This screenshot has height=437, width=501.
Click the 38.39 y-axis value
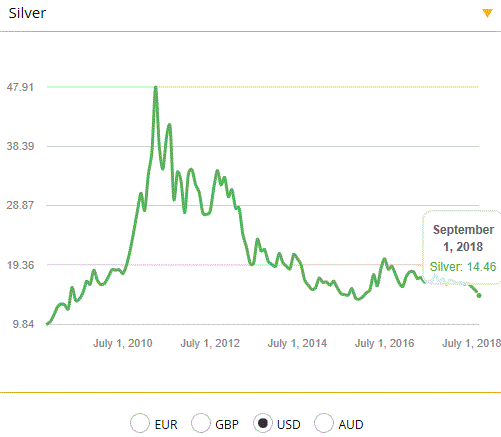(20, 146)
